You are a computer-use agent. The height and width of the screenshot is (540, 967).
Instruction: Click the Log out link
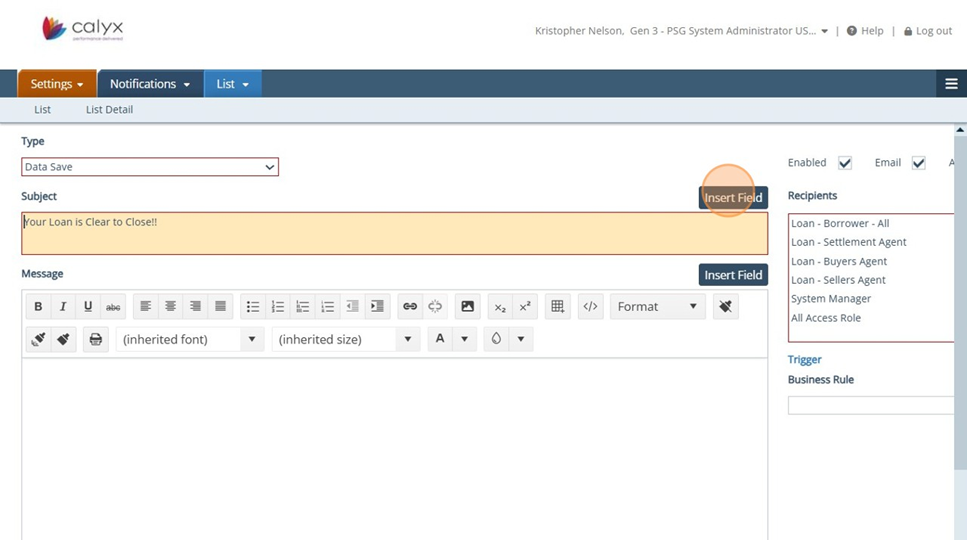point(928,31)
